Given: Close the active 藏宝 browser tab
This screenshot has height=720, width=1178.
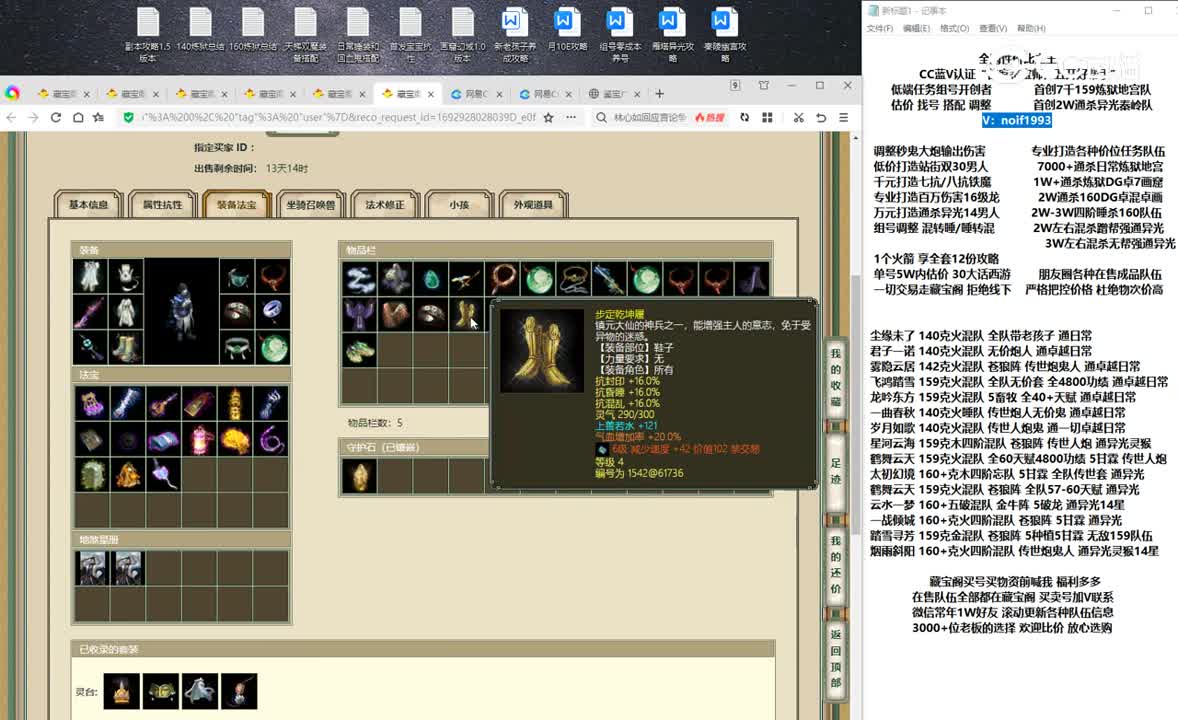Looking at the screenshot, I should point(430,94).
